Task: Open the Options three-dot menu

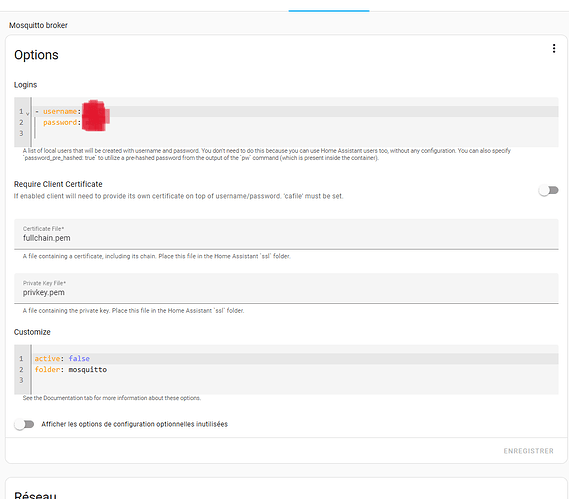Action: [554, 48]
